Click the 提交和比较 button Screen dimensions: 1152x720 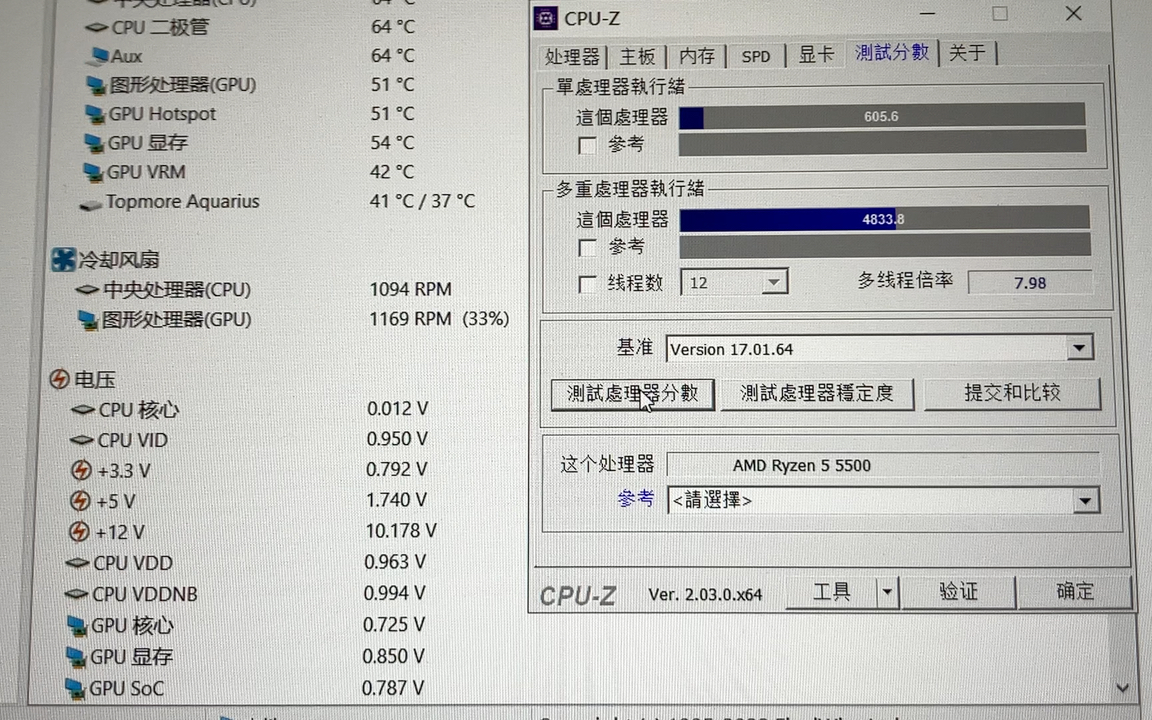tap(1013, 393)
